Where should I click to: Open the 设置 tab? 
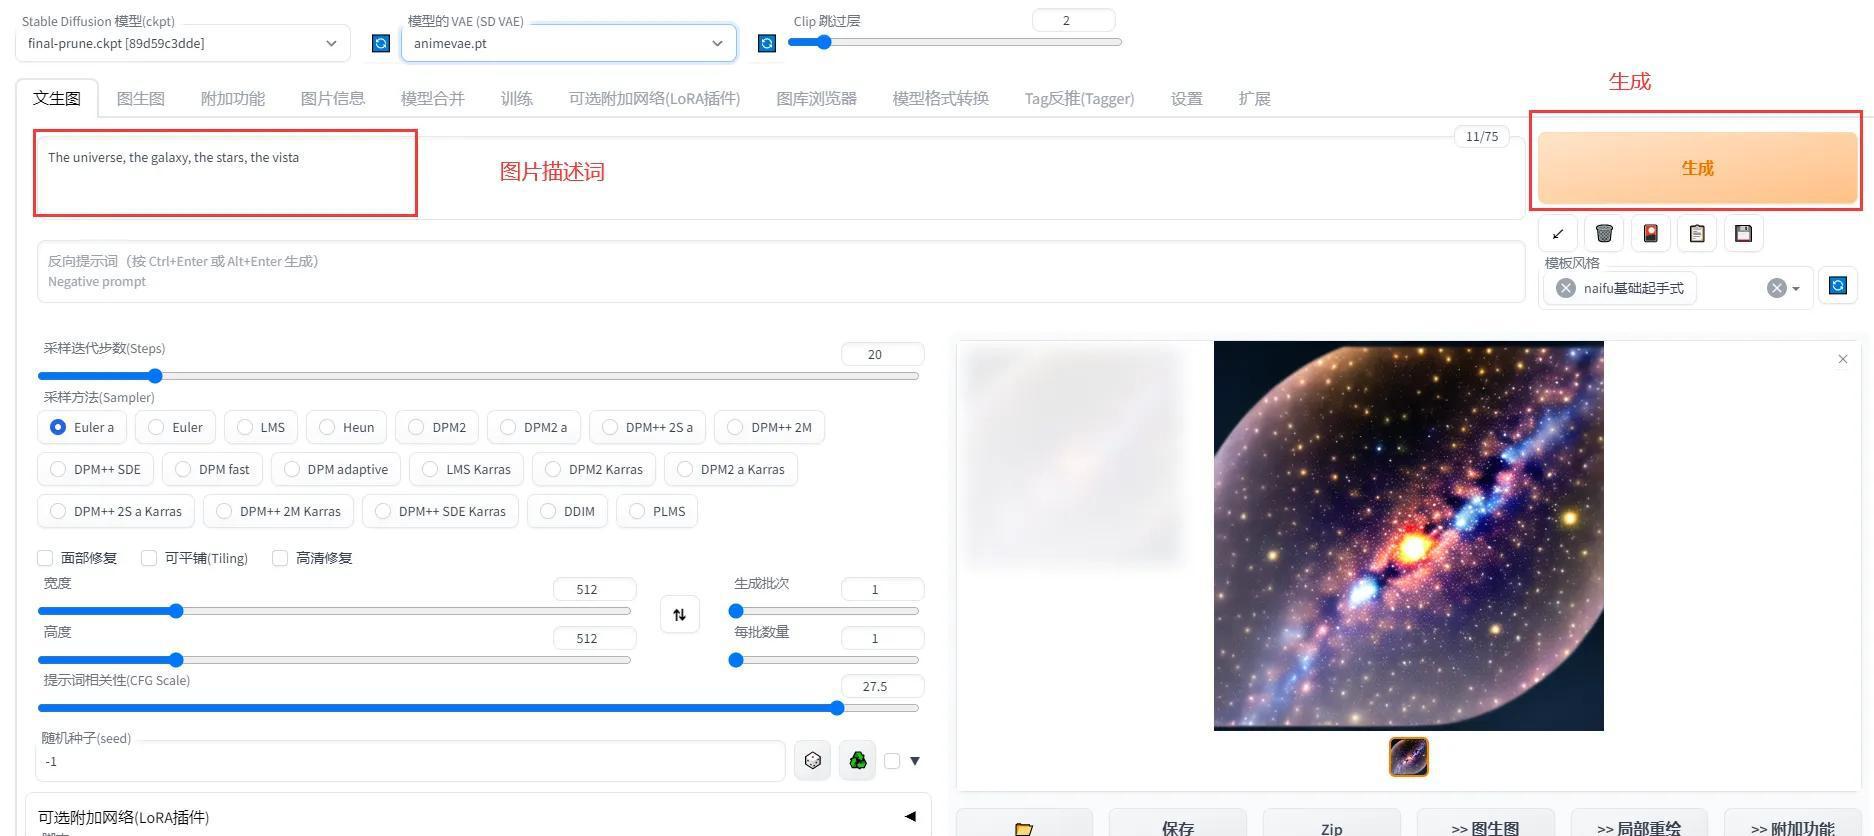1186,98
